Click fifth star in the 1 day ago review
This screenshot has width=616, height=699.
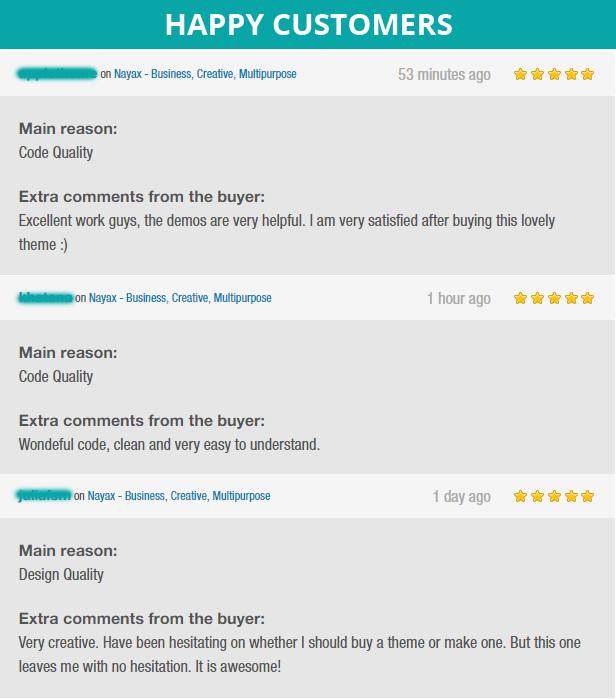(588, 496)
